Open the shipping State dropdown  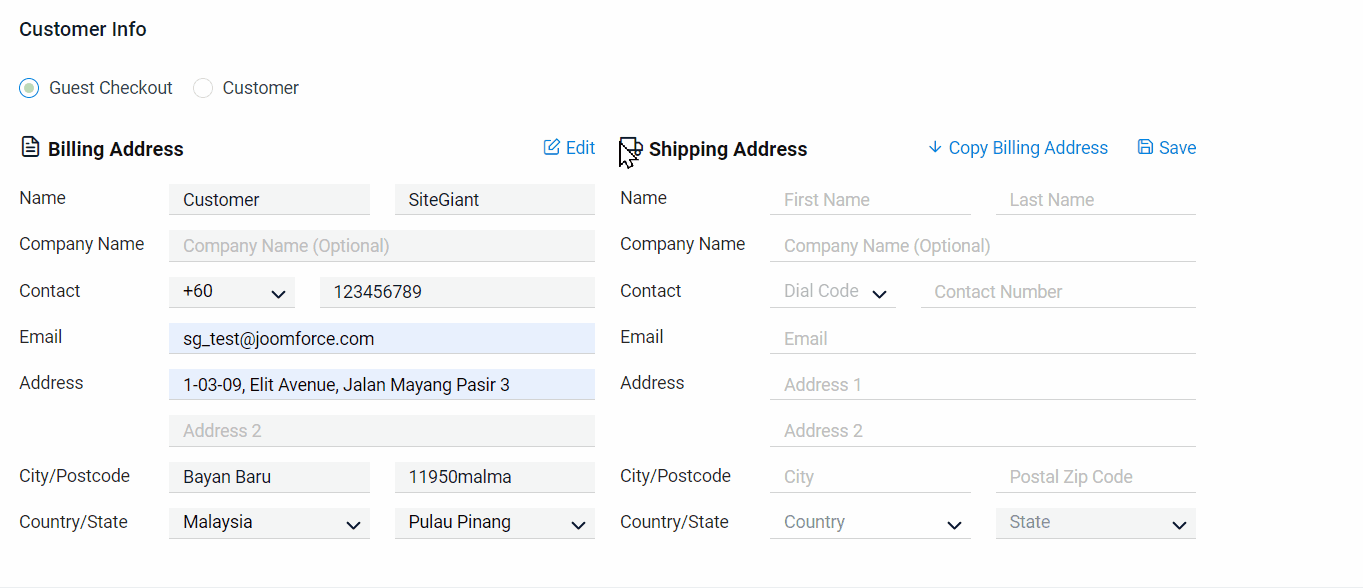1095,523
